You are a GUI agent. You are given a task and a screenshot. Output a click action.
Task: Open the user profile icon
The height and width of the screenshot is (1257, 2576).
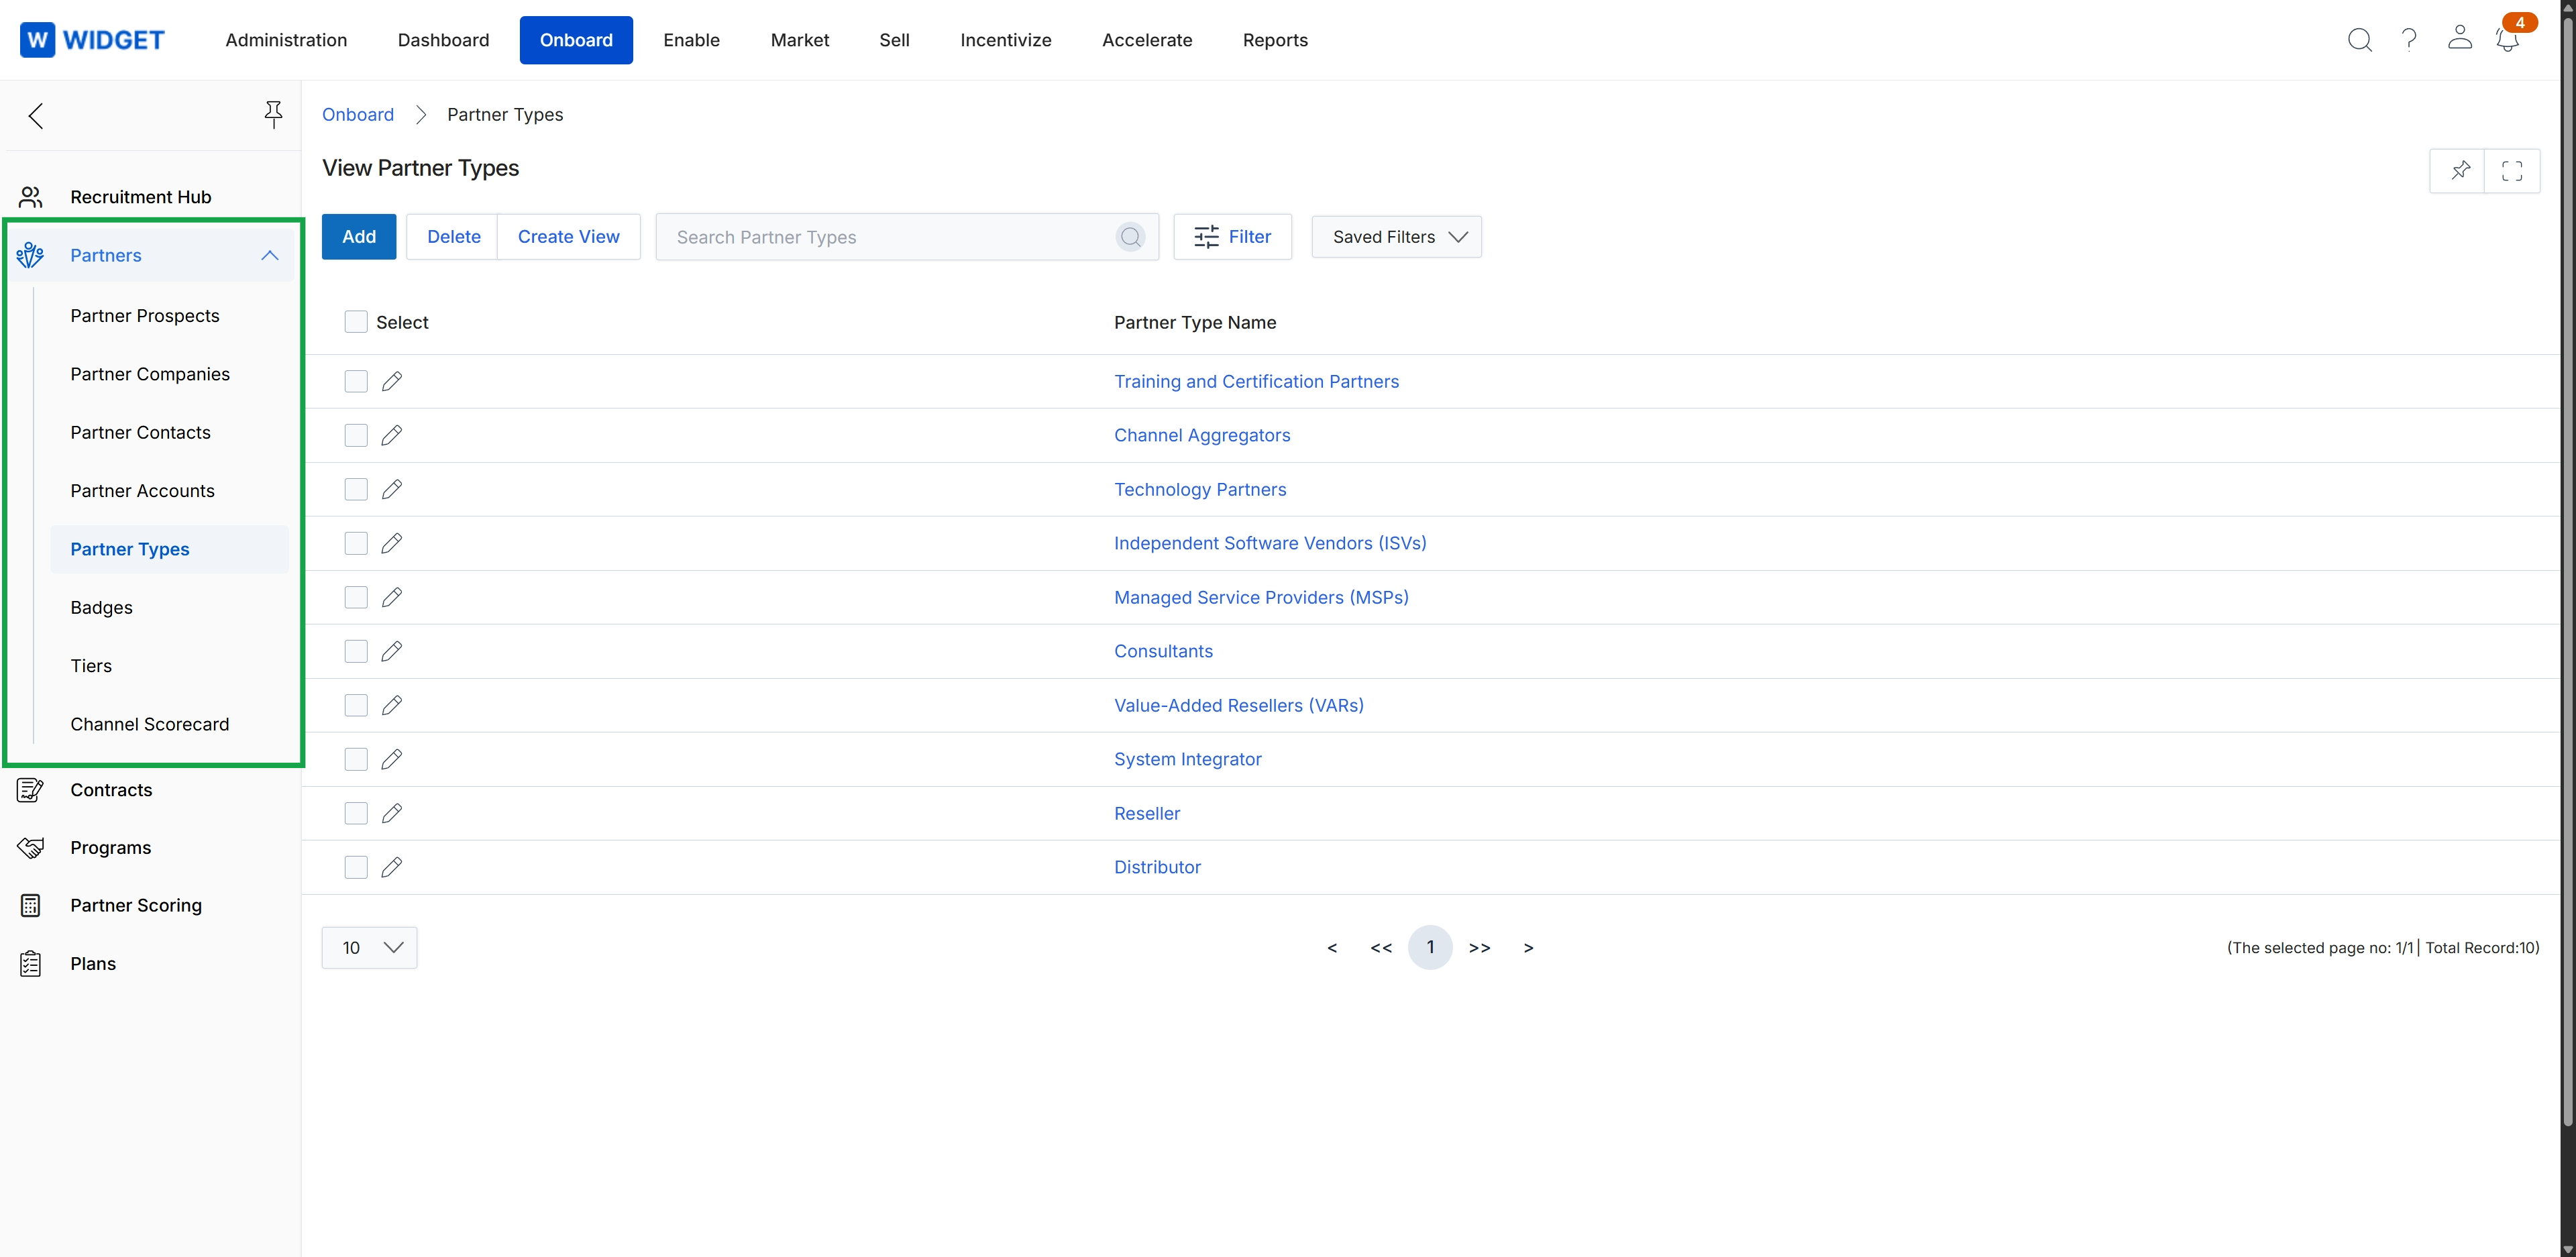[x=2459, y=38]
